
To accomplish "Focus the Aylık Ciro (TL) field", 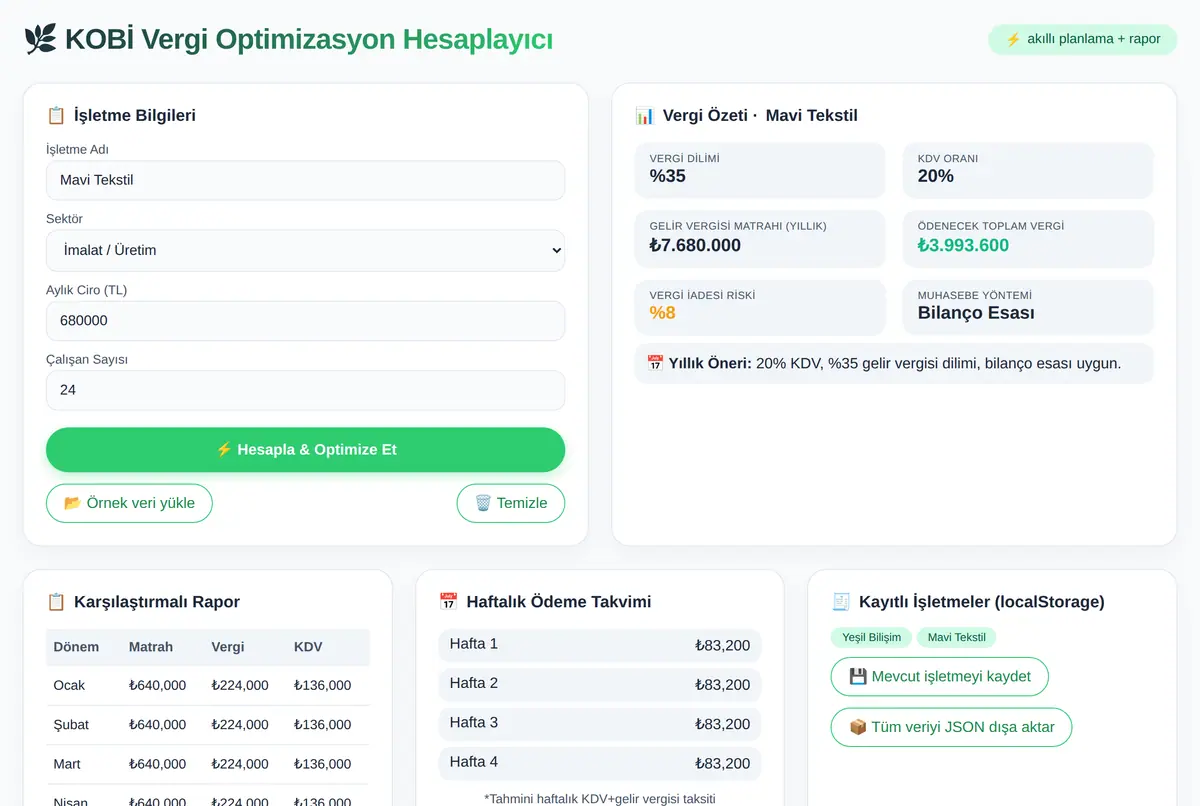I will click(x=305, y=321).
